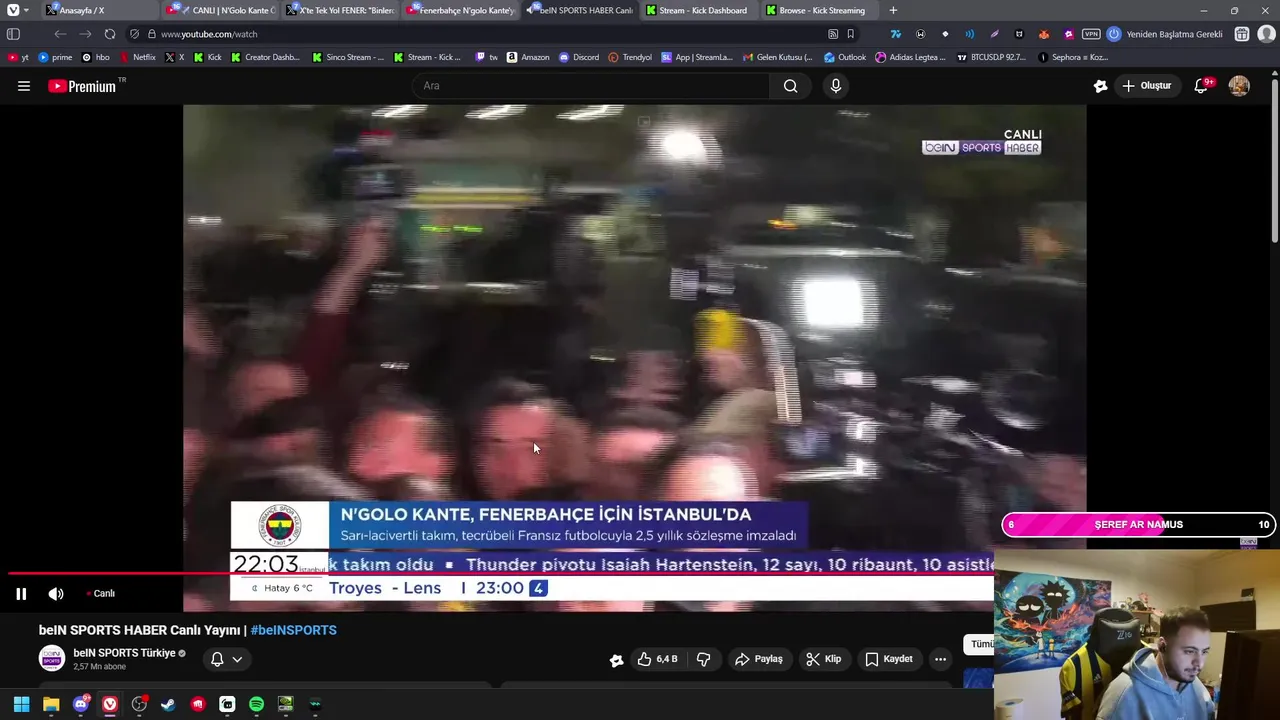Open the YouTube account avatar menu
Image resolution: width=1280 pixels, height=720 pixels.
[x=1239, y=86]
